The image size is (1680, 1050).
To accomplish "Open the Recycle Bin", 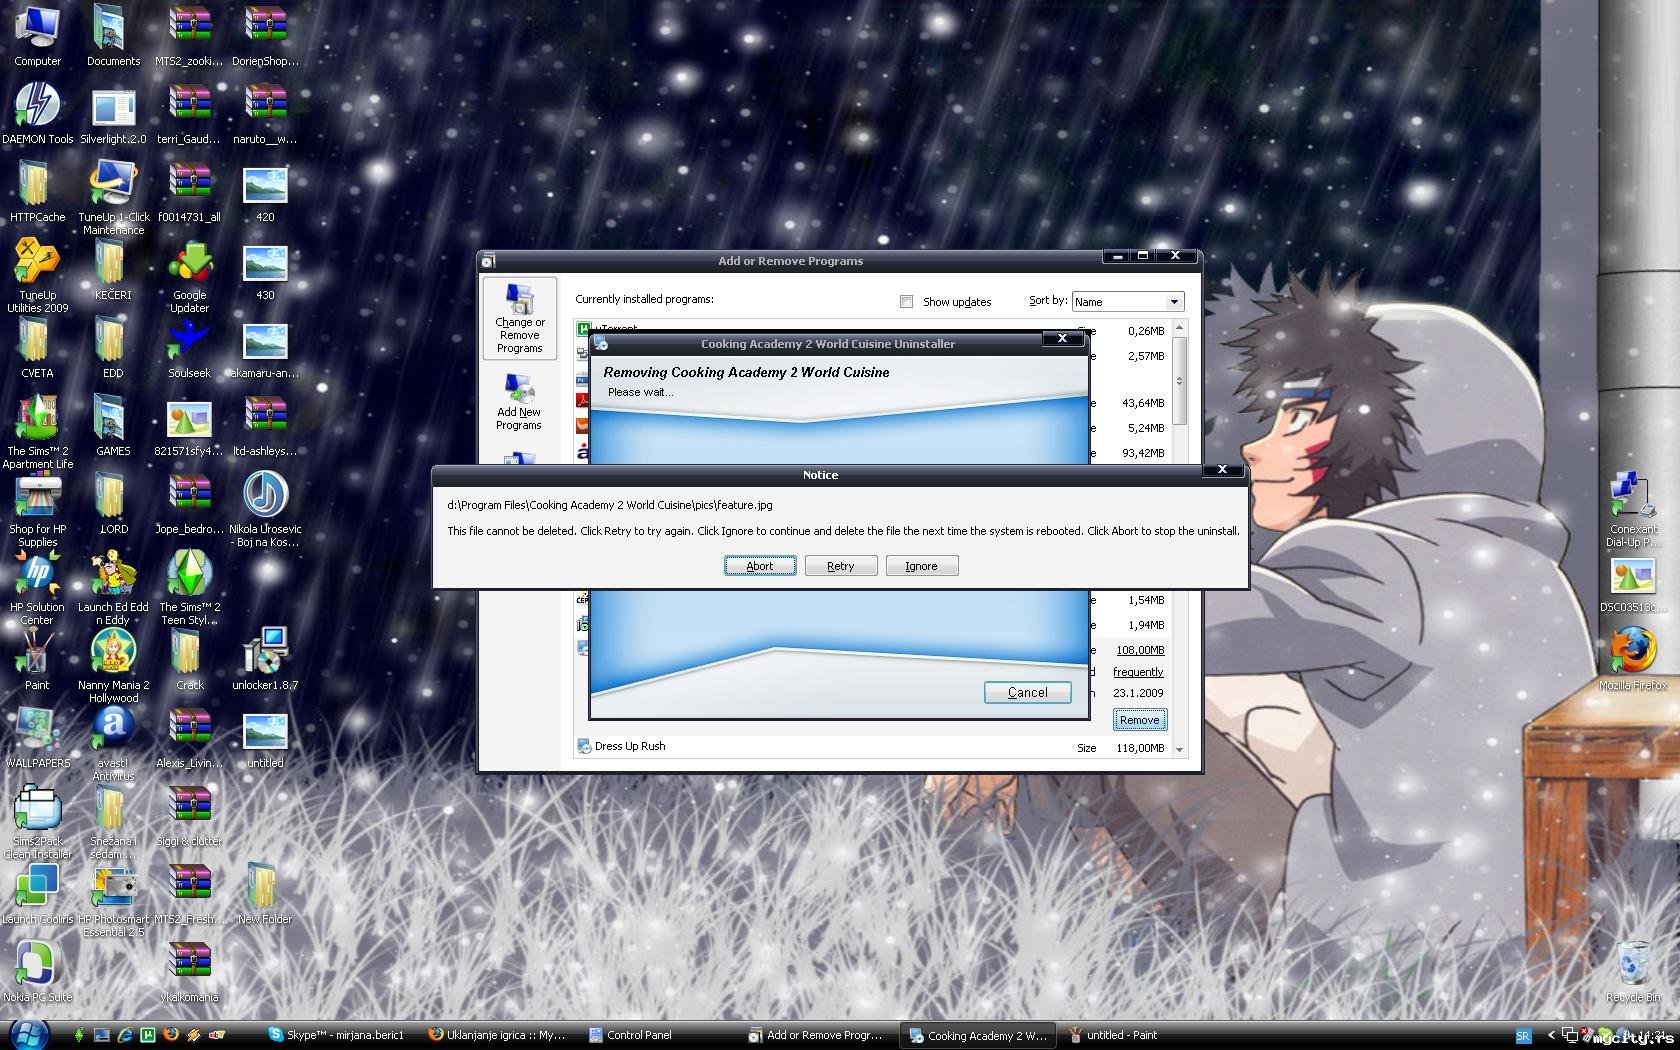I will 1632,970.
